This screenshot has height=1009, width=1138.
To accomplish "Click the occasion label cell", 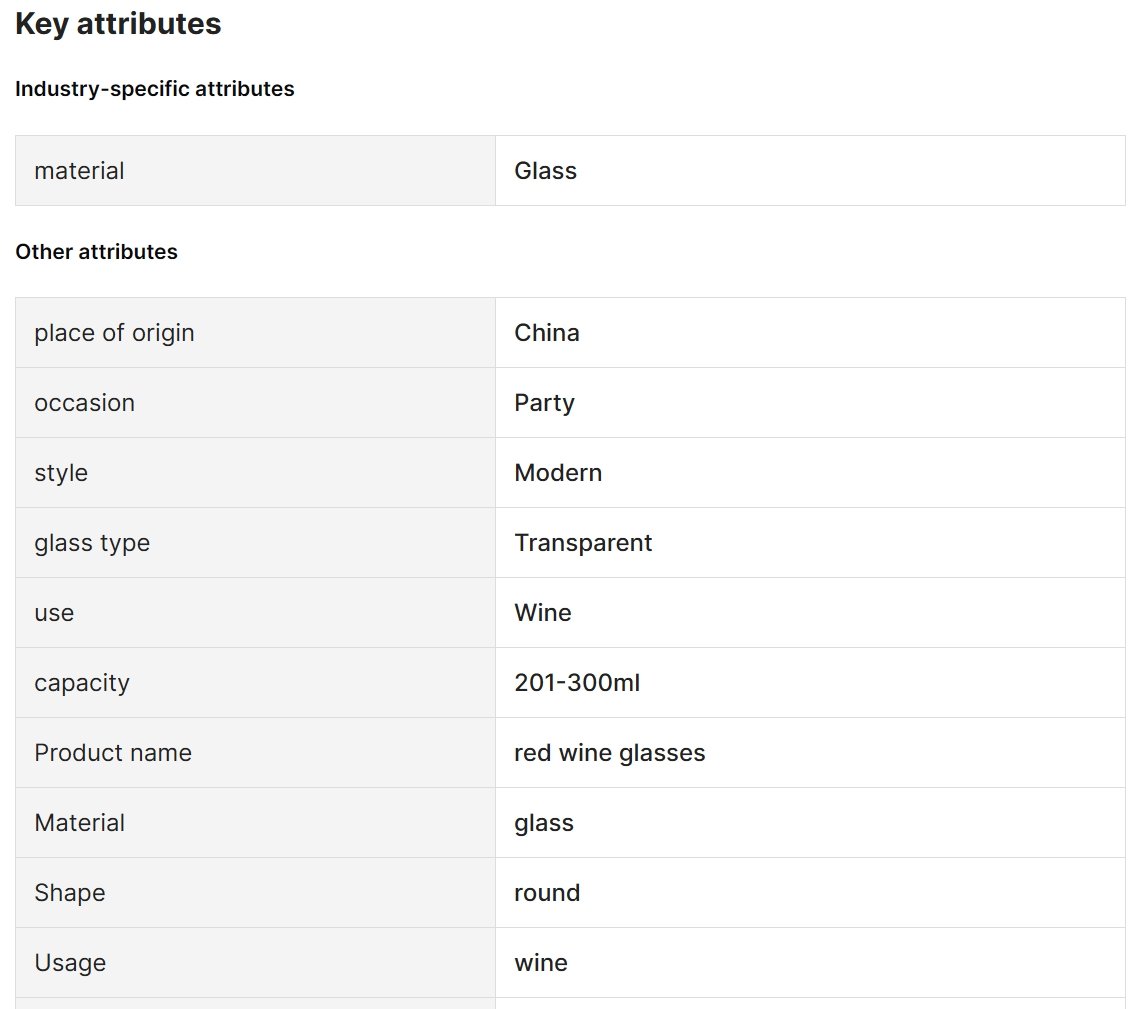I will pos(255,403).
